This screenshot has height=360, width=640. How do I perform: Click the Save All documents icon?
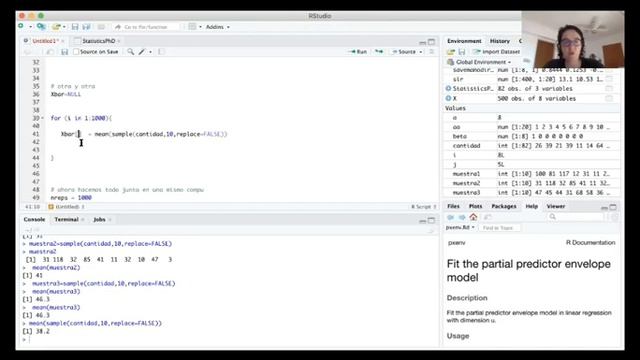click(87, 27)
